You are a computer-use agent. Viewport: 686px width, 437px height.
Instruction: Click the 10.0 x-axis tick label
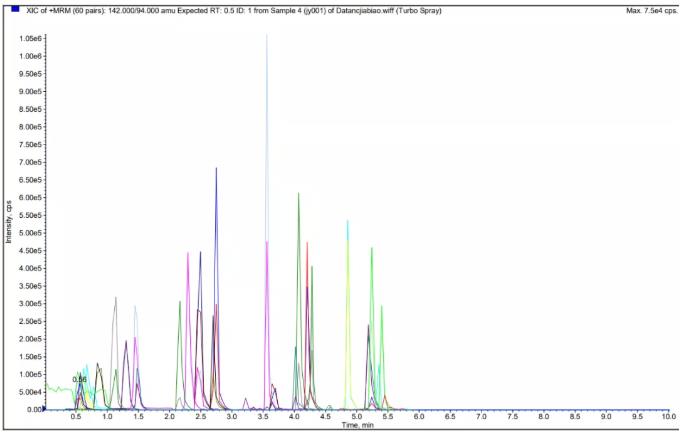(x=668, y=417)
